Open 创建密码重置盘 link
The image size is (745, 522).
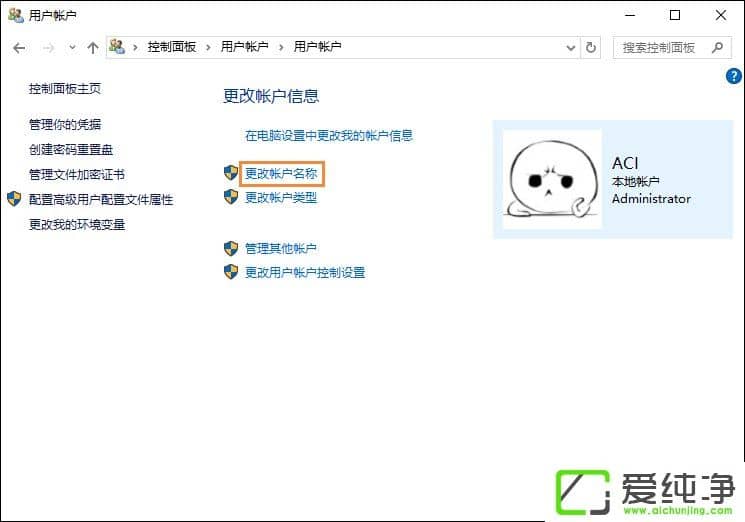pyautogui.click(x=71, y=150)
